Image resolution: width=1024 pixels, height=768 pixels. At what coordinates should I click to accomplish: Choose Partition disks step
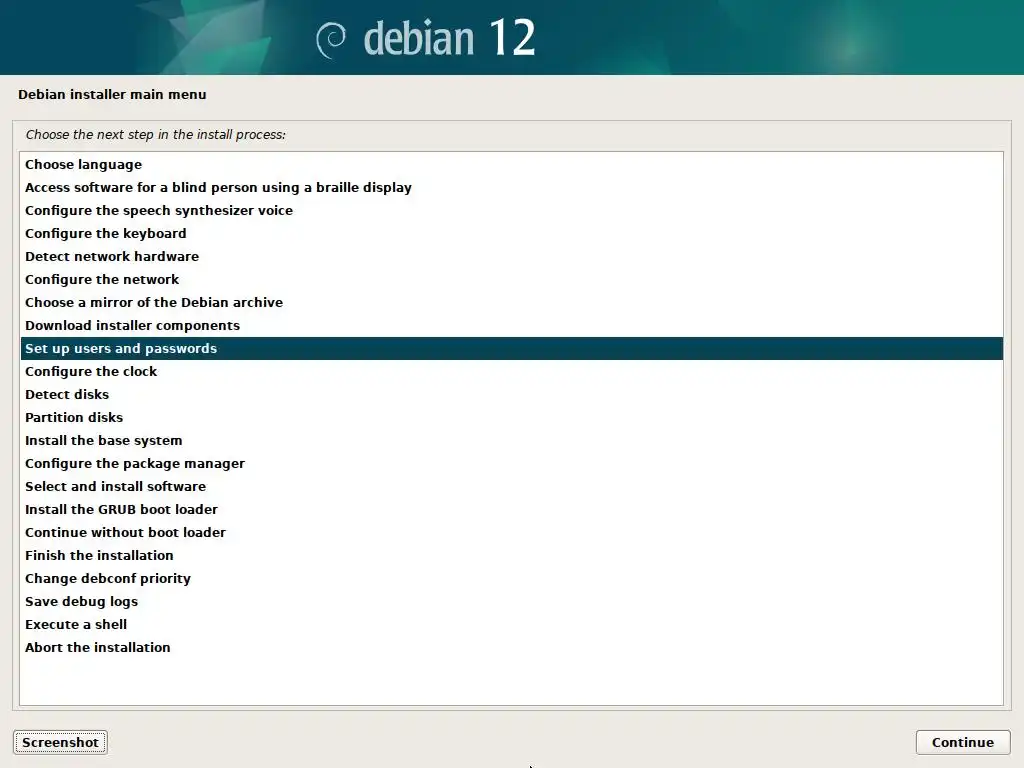click(x=511, y=417)
